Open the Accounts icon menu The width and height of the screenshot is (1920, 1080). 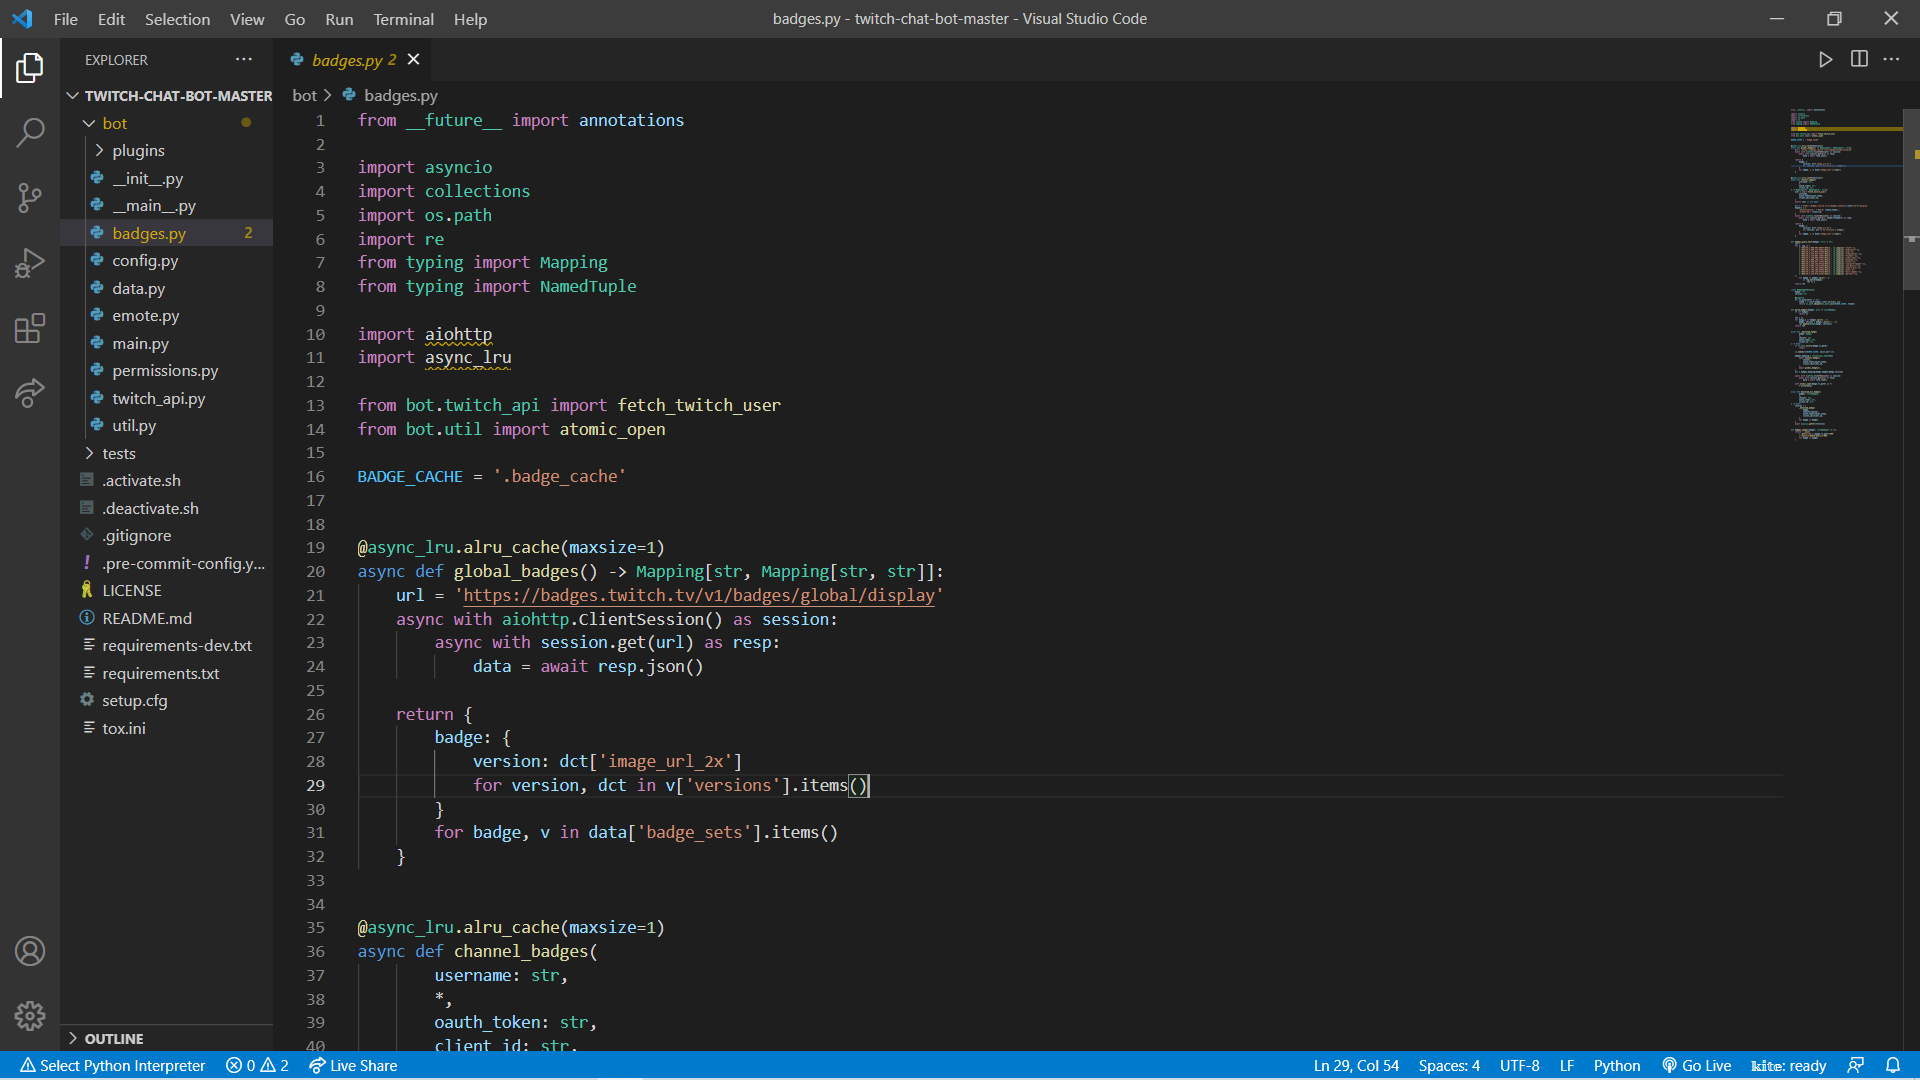(30, 951)
